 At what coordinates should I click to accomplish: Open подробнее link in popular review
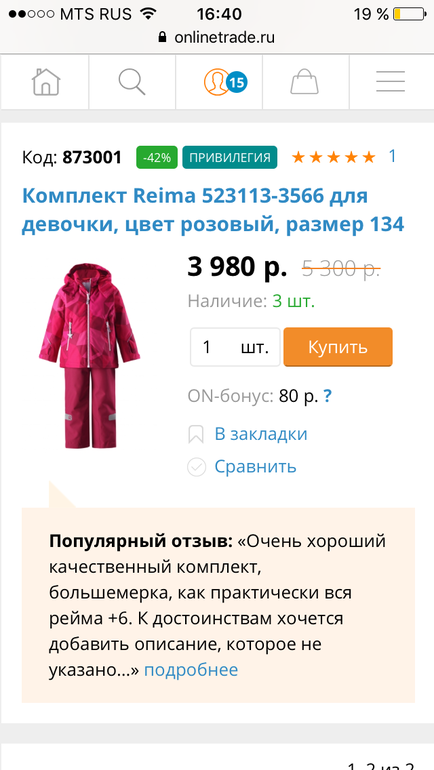191,670
